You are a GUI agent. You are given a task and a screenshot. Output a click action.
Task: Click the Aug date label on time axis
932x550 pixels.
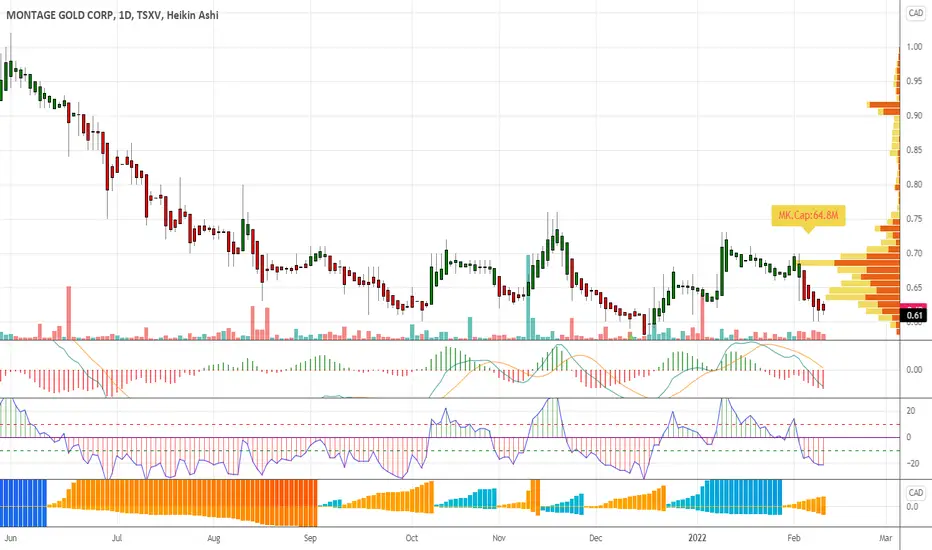point(213,538)
